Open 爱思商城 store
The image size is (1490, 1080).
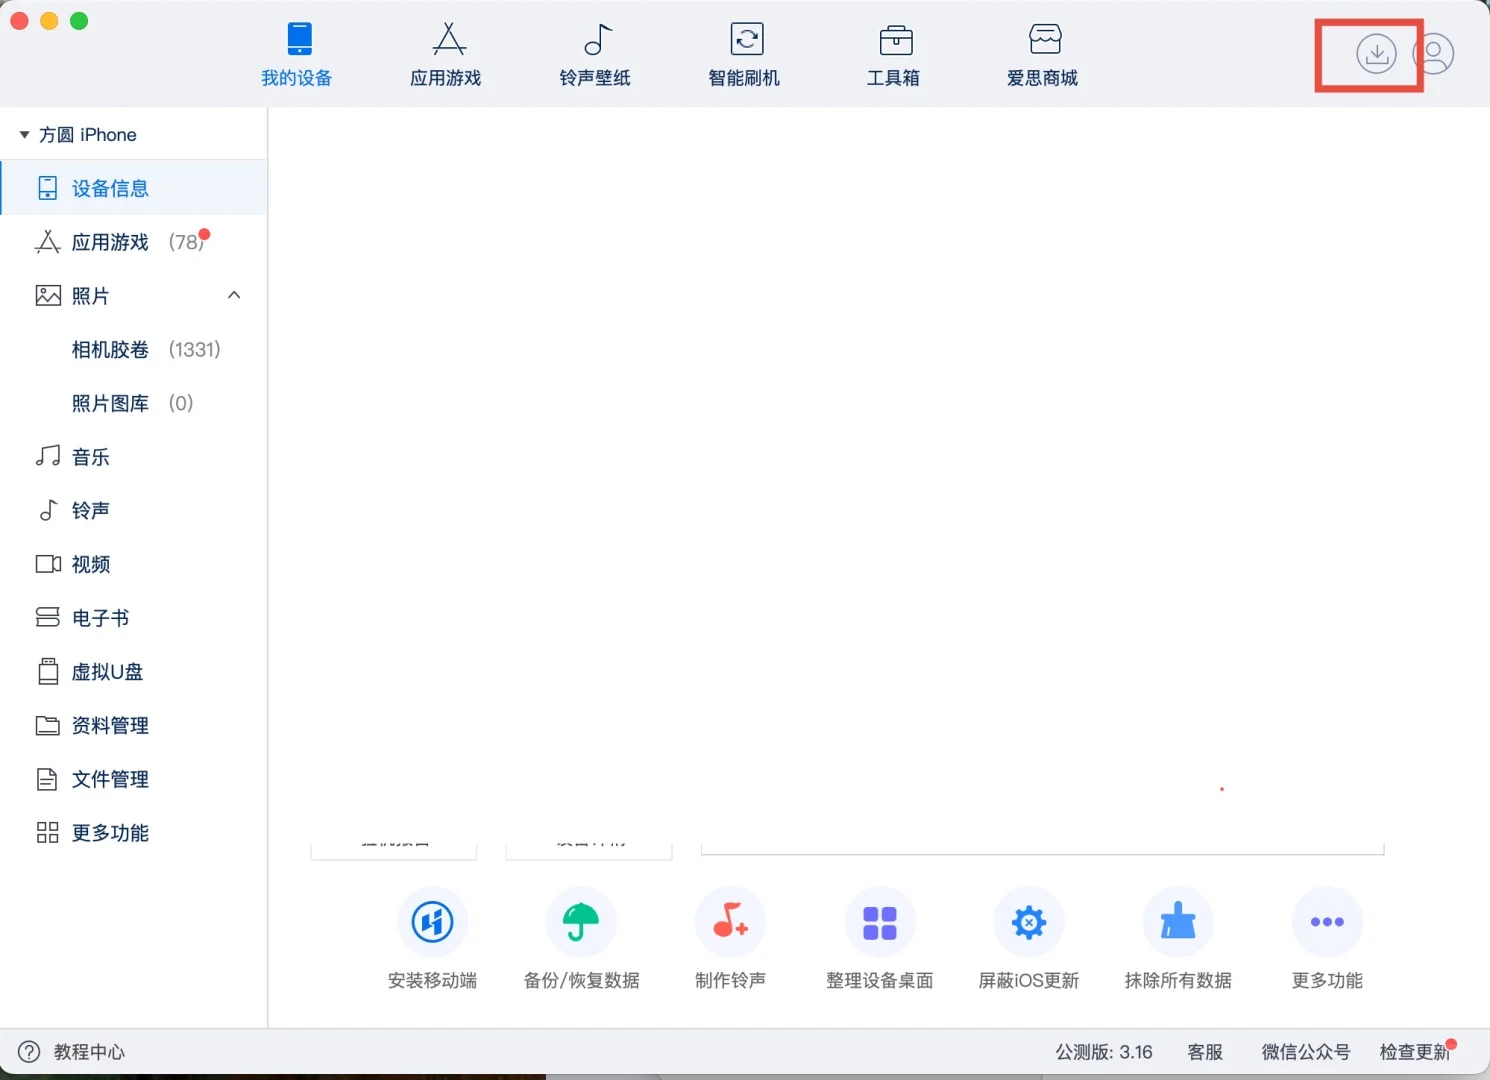(x=1043, y=55)
